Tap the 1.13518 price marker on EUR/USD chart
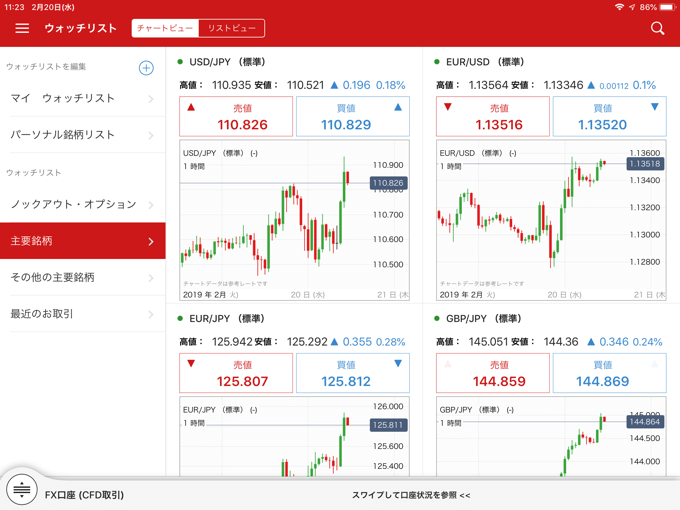The width and height of the screenshot is (680, 510). pyautogui.click(x=645, y=163)
